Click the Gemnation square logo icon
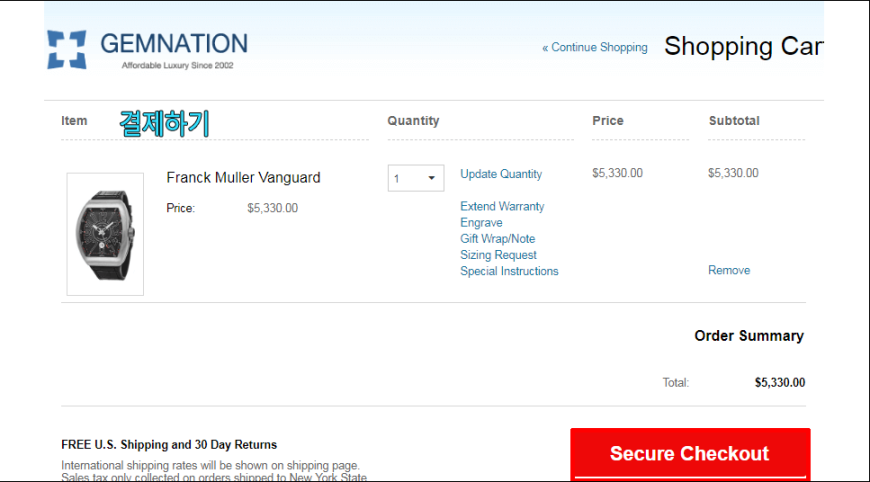870x482 pixels. (67, 49)
